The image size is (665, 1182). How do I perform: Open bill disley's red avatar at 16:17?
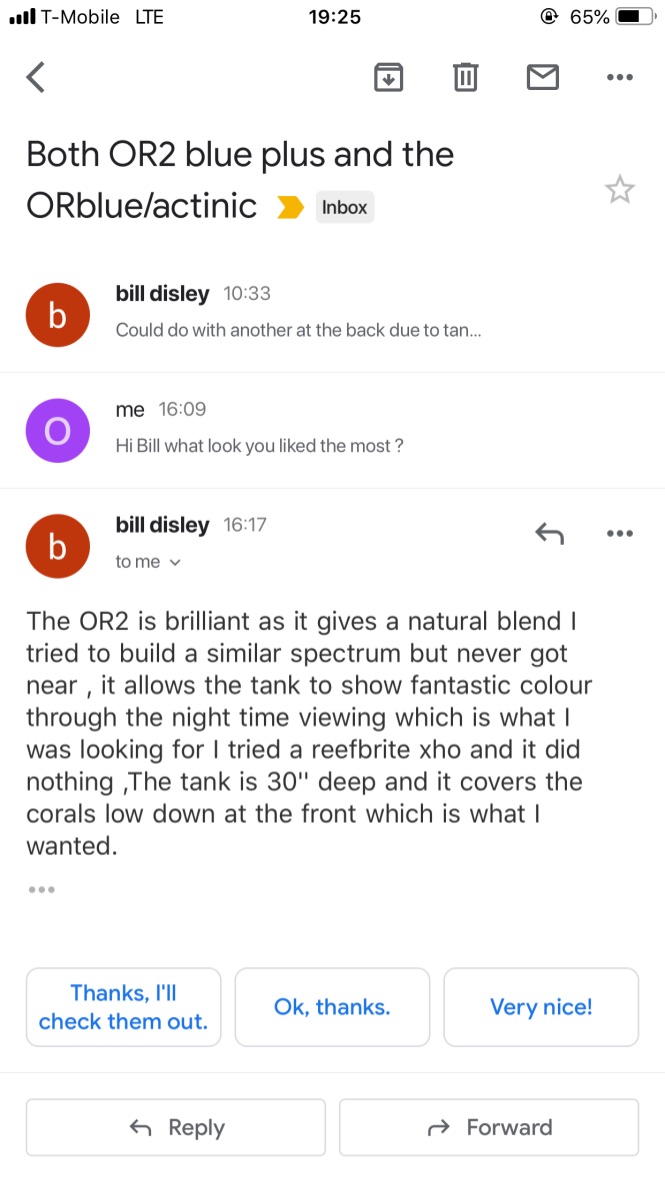pyautogui.click(x=58, y=546)
